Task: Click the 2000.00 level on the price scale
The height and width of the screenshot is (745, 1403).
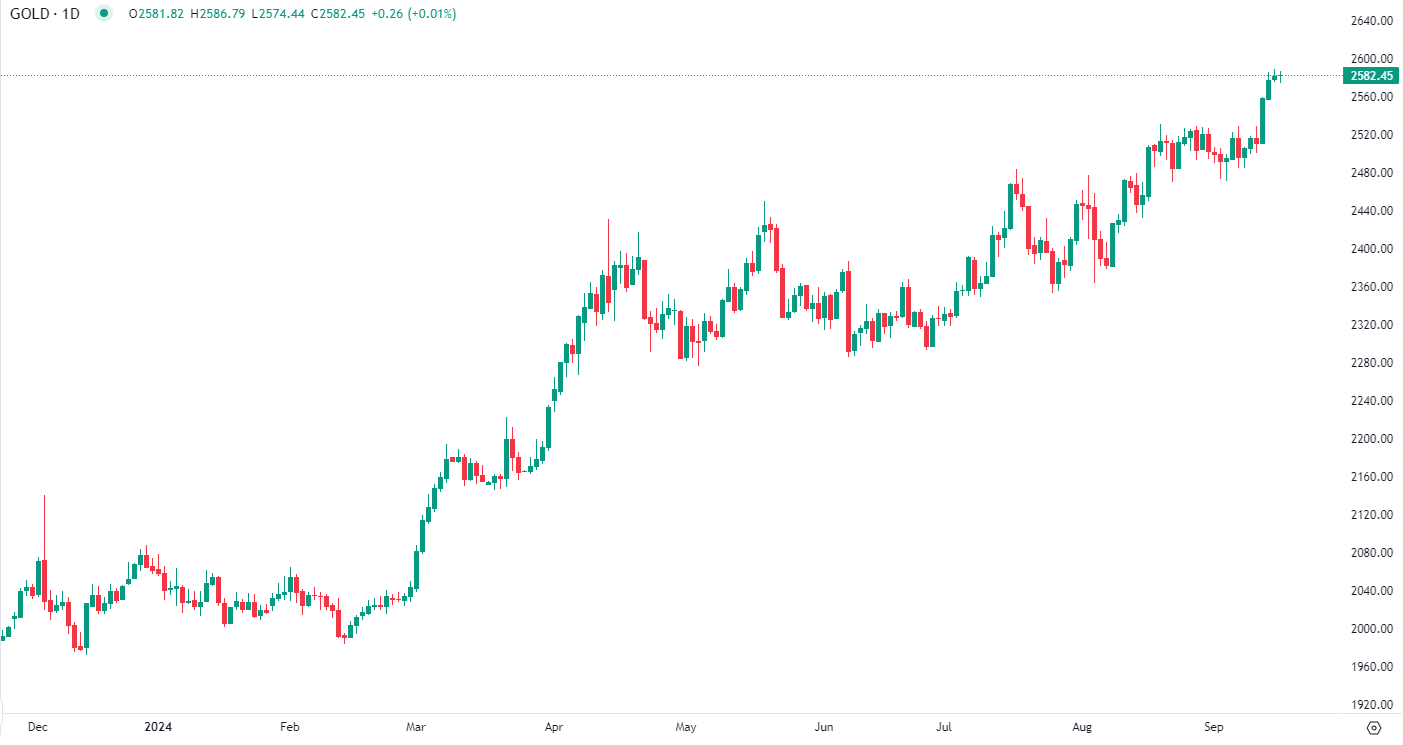Action: (1370, 629)
